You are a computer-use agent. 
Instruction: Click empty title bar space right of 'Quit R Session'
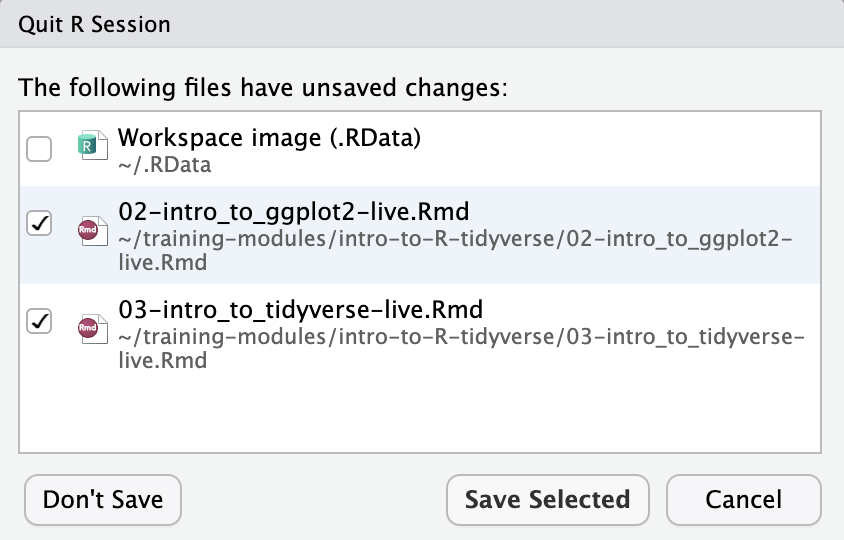point(500,23)
